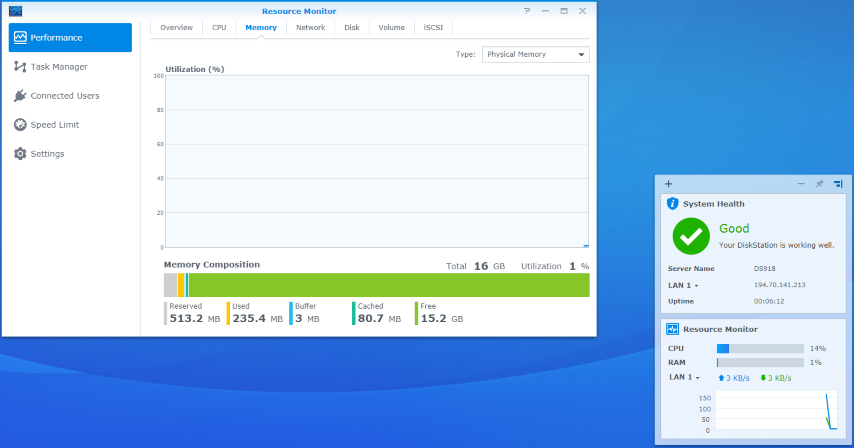This screenshot has height=448, width=854.
Task: Click the Speed Limit gauge icon
Action: (20, 125)
